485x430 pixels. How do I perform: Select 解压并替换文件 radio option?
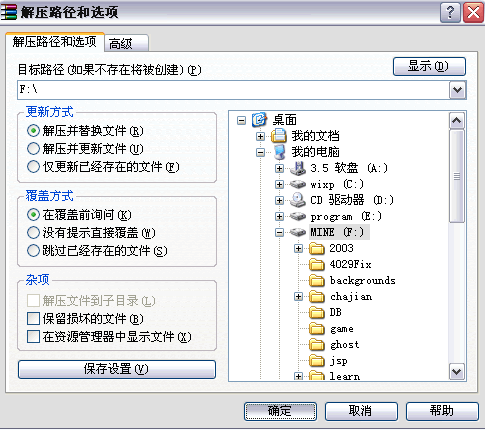33,131
